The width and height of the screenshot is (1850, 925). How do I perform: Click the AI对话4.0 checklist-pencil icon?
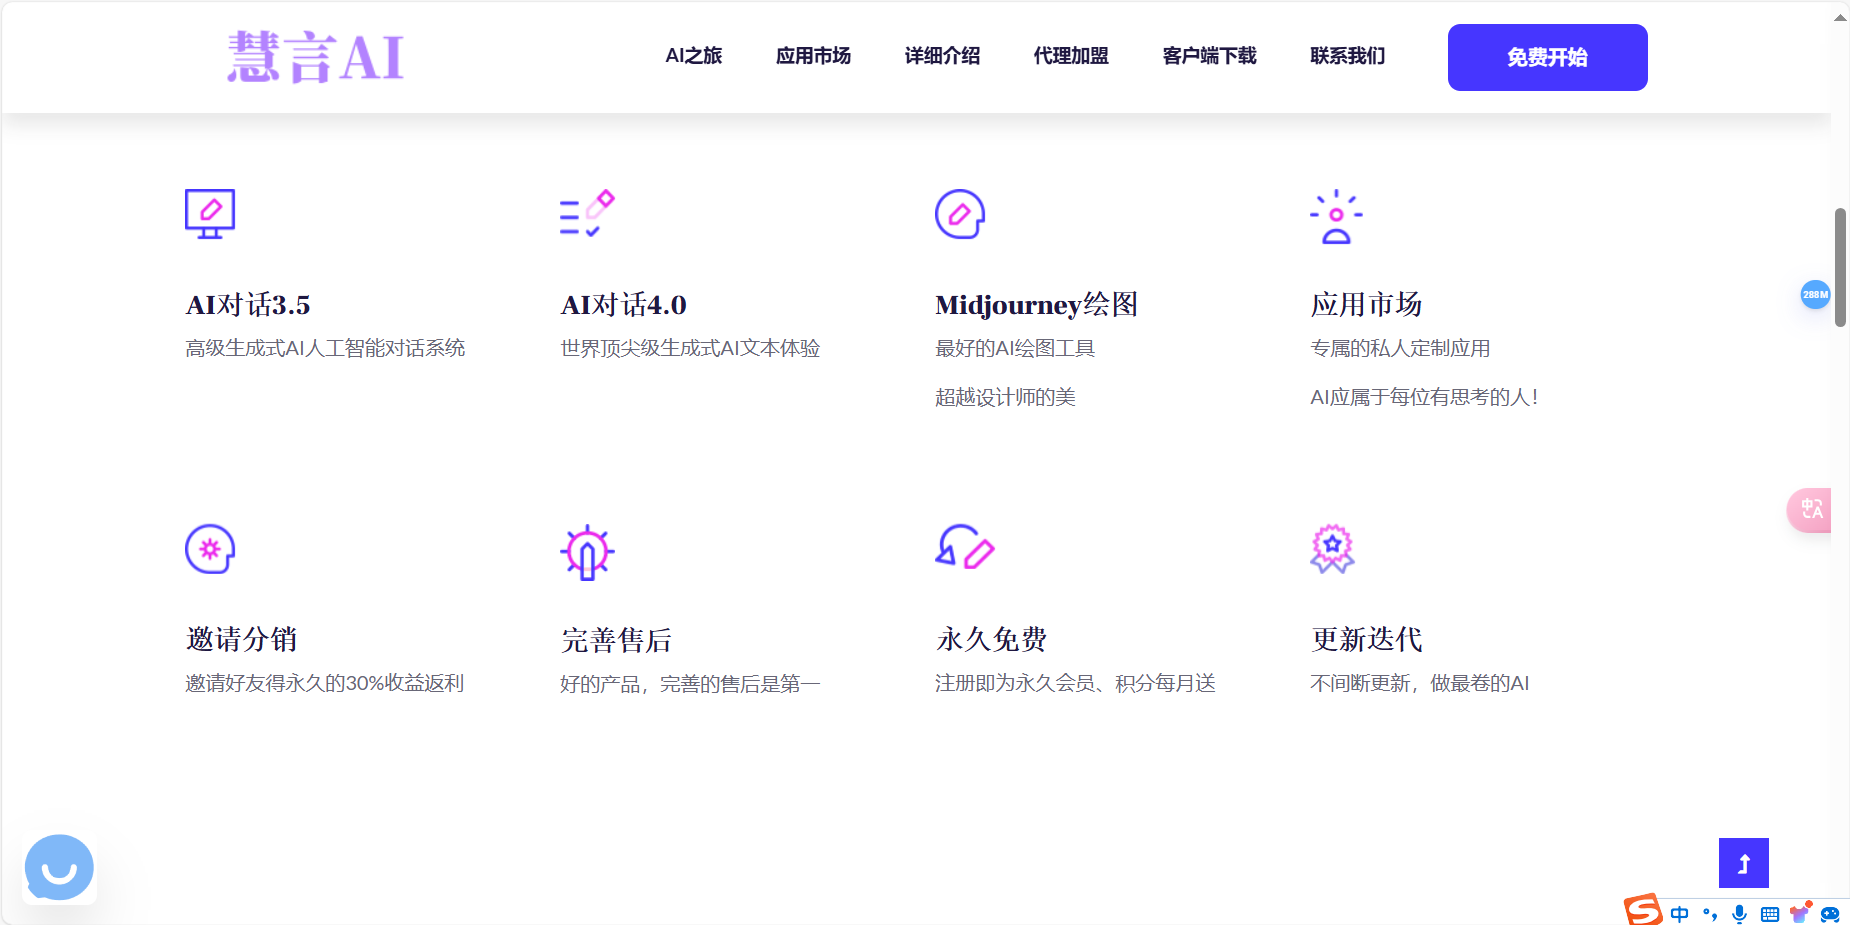coord(586,212)
